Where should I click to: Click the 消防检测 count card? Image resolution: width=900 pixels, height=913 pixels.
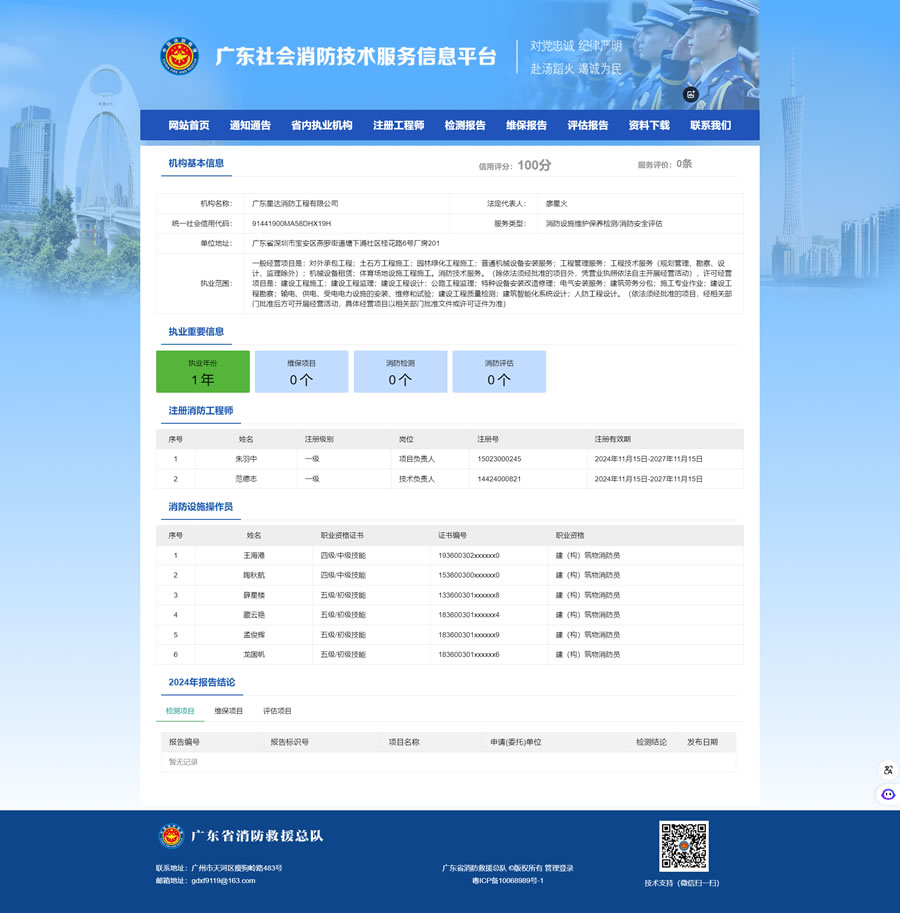click(400, 371)
